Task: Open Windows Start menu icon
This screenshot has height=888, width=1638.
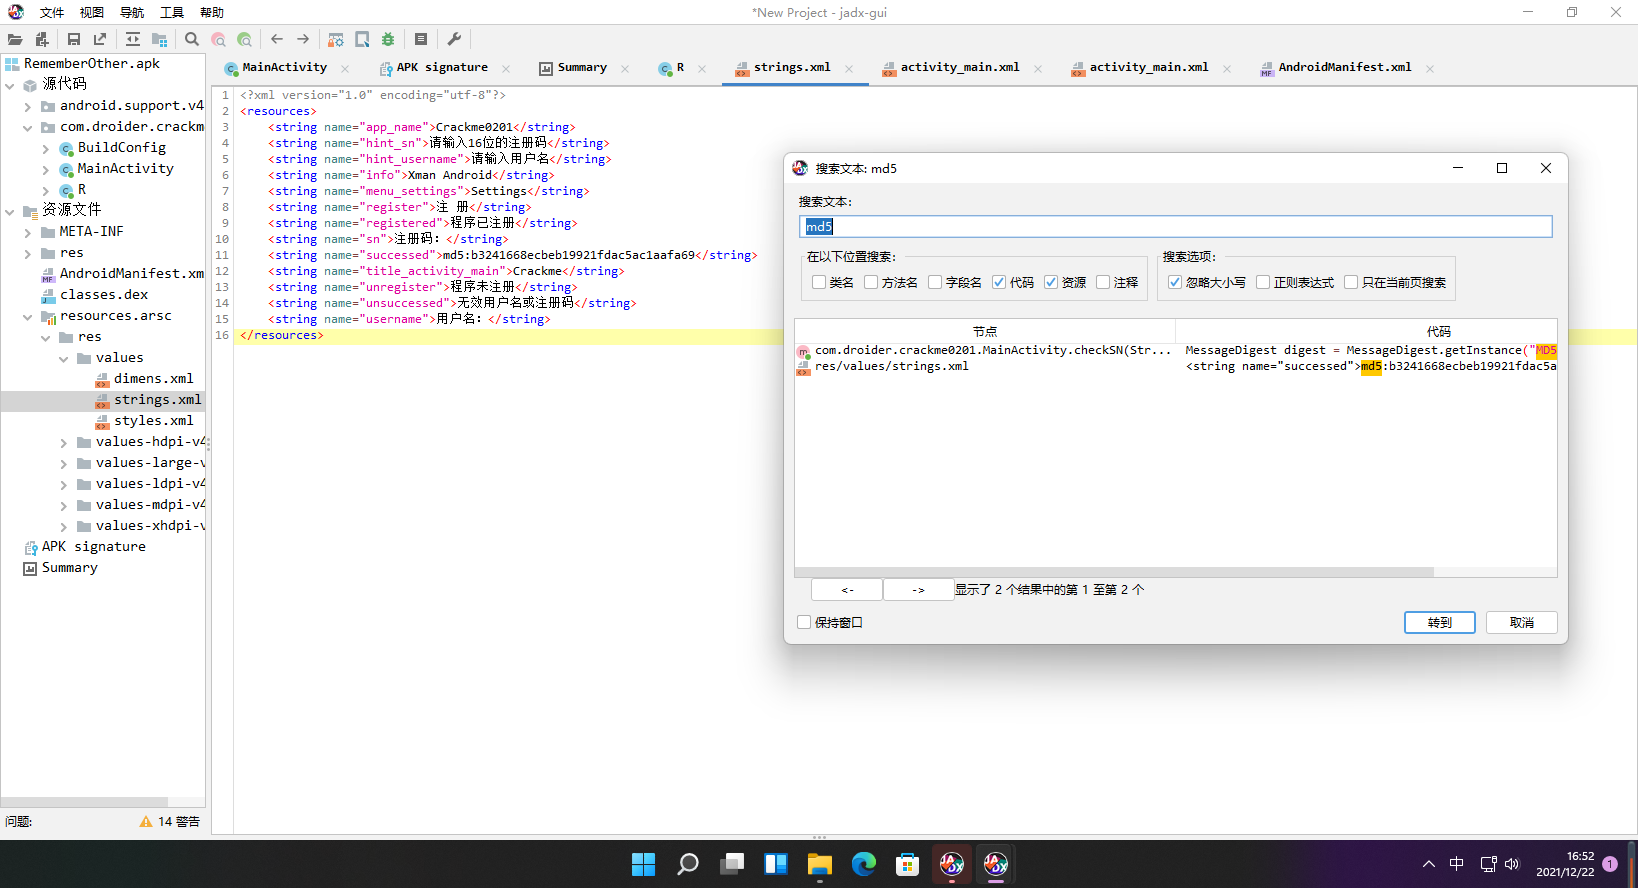Action: pyautogui.click(x=643, y=864)
